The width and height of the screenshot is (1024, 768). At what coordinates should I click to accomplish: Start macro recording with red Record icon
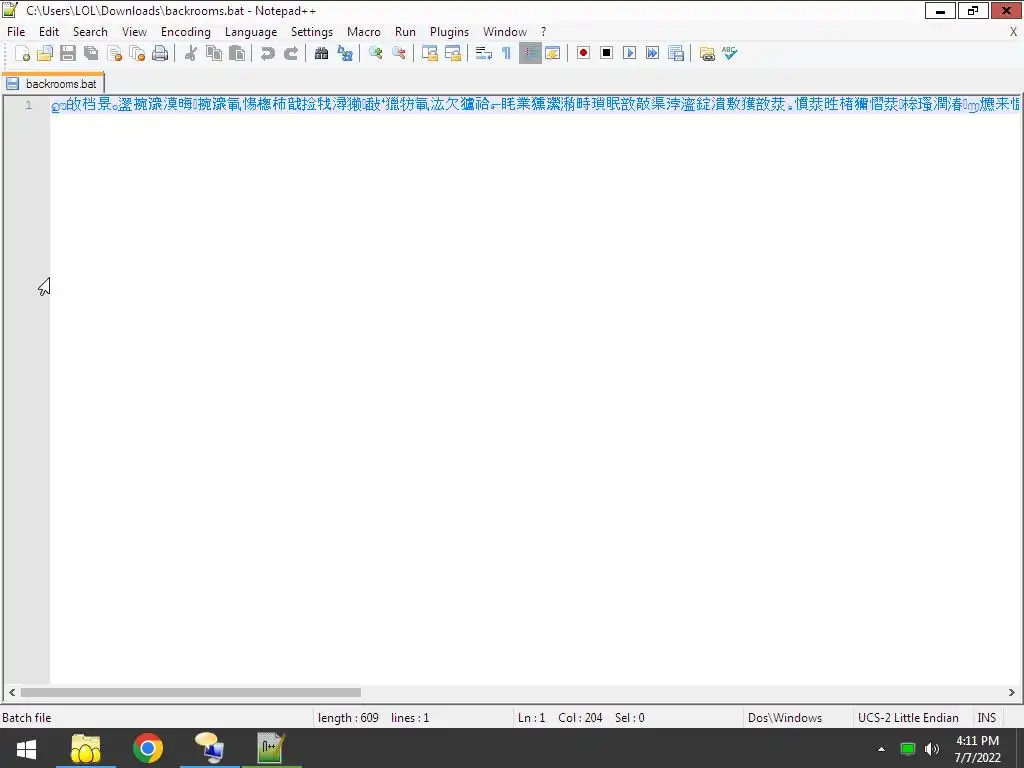tap(583, 53)
